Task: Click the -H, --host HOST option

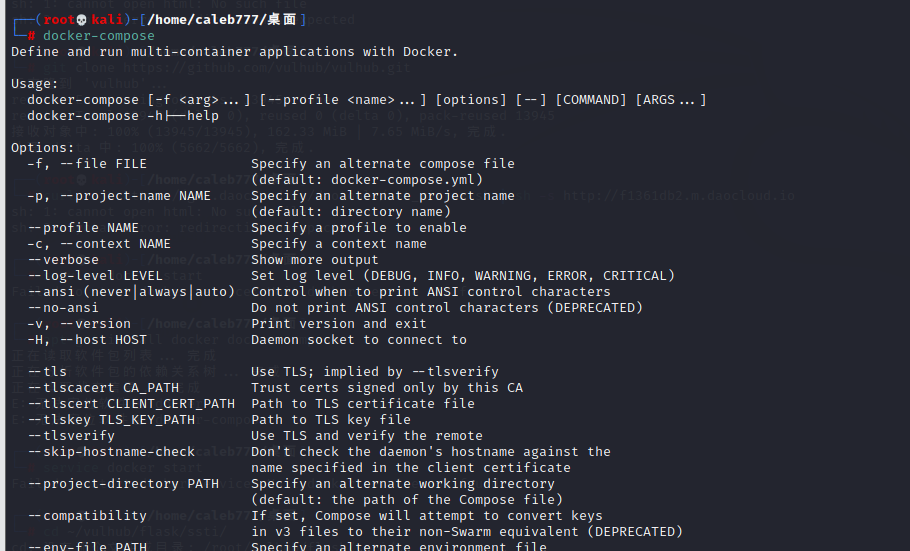Action: pos(87,340)
